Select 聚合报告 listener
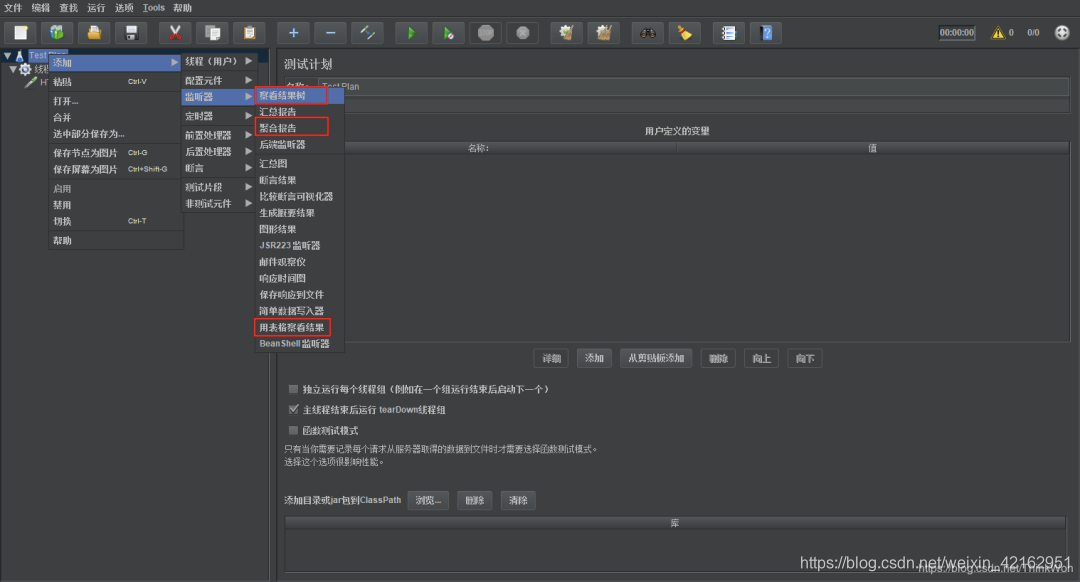 click(x=300, y=128)
